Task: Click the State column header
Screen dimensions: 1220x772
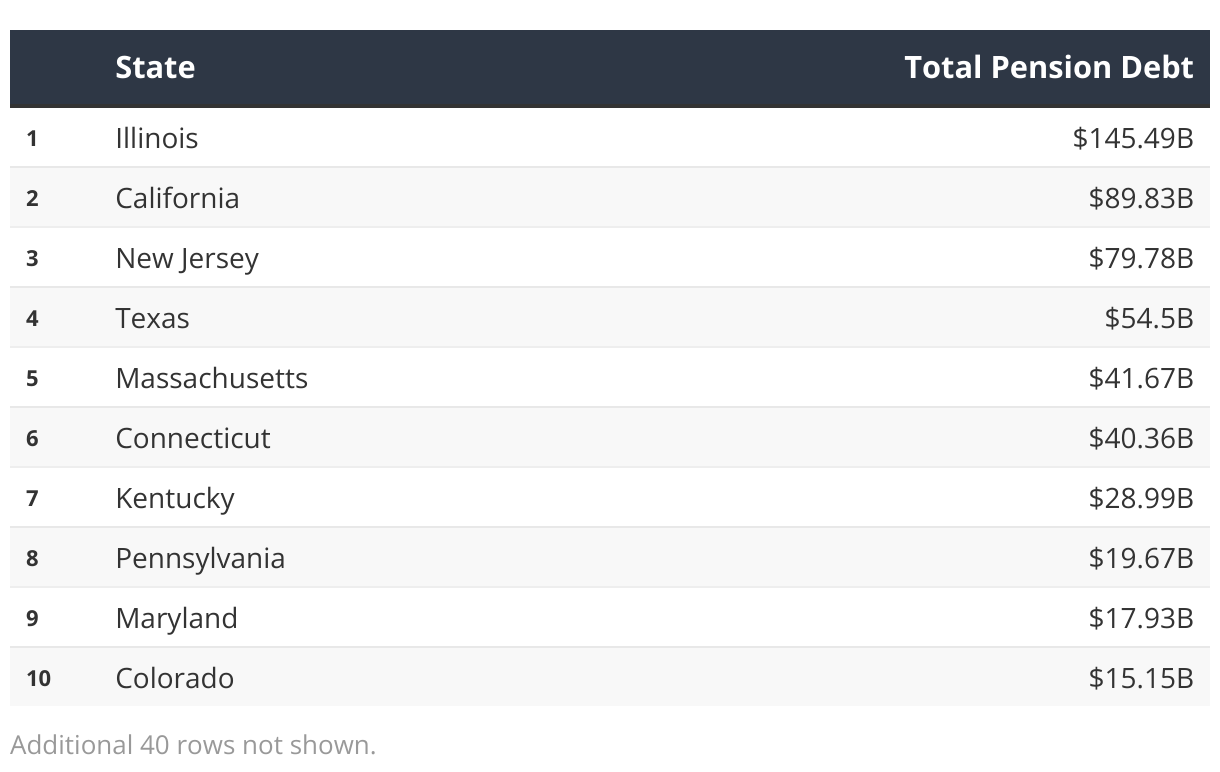Action: [x=155, y=67]
